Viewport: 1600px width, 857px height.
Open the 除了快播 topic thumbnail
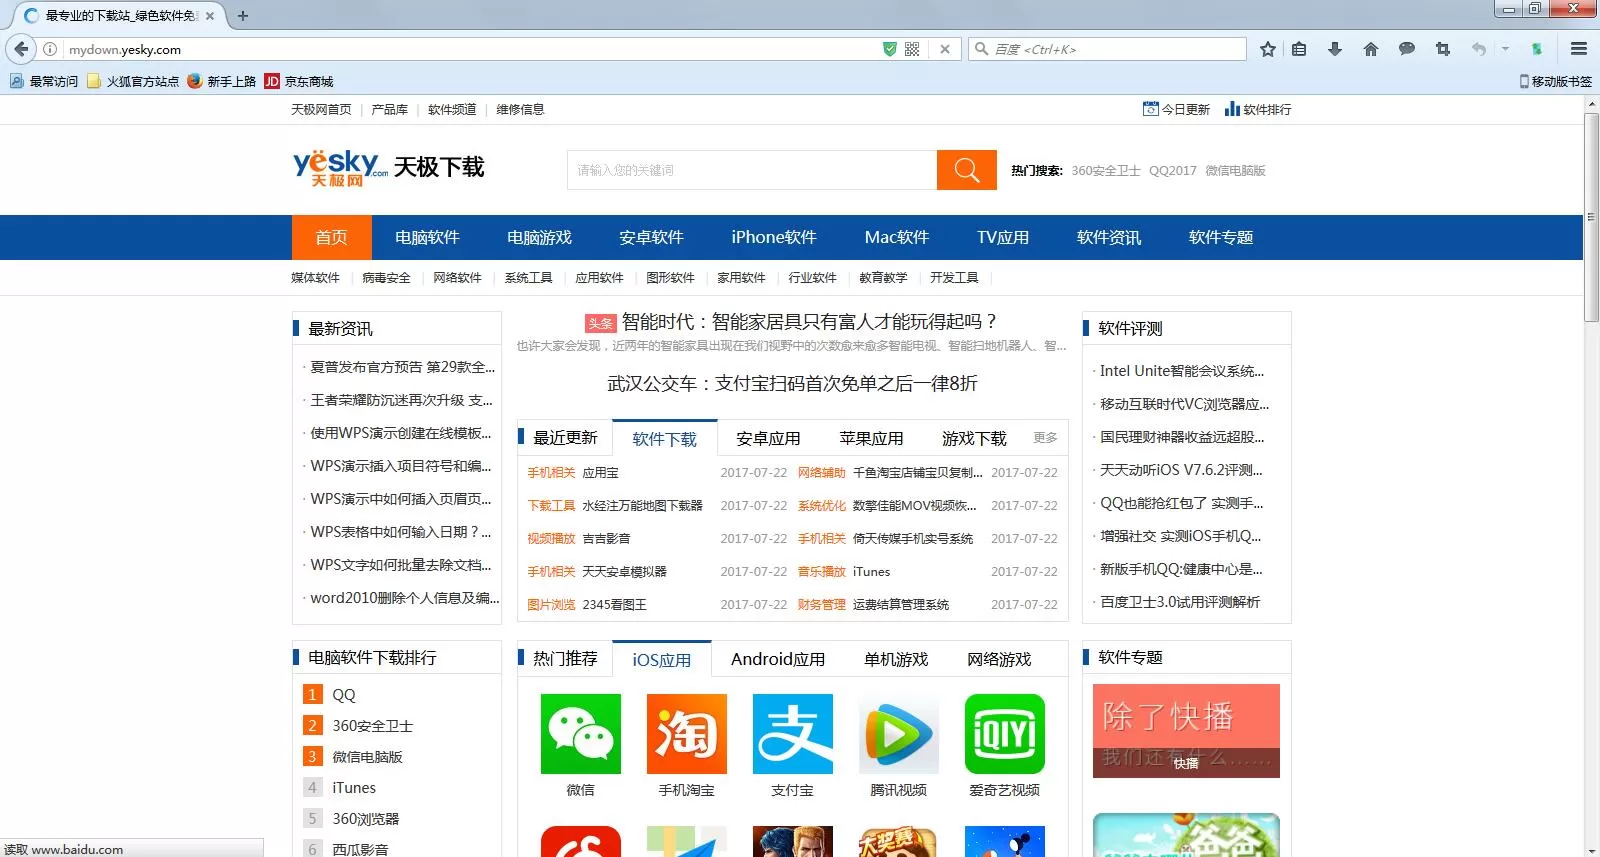pos(1186,731)
